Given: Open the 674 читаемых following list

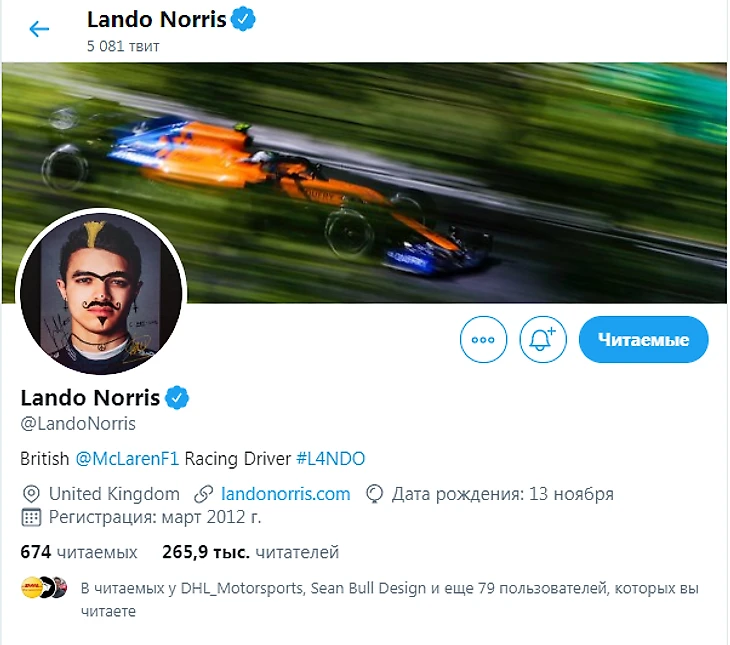Looking at the screenshot, I should pos(79,552).
